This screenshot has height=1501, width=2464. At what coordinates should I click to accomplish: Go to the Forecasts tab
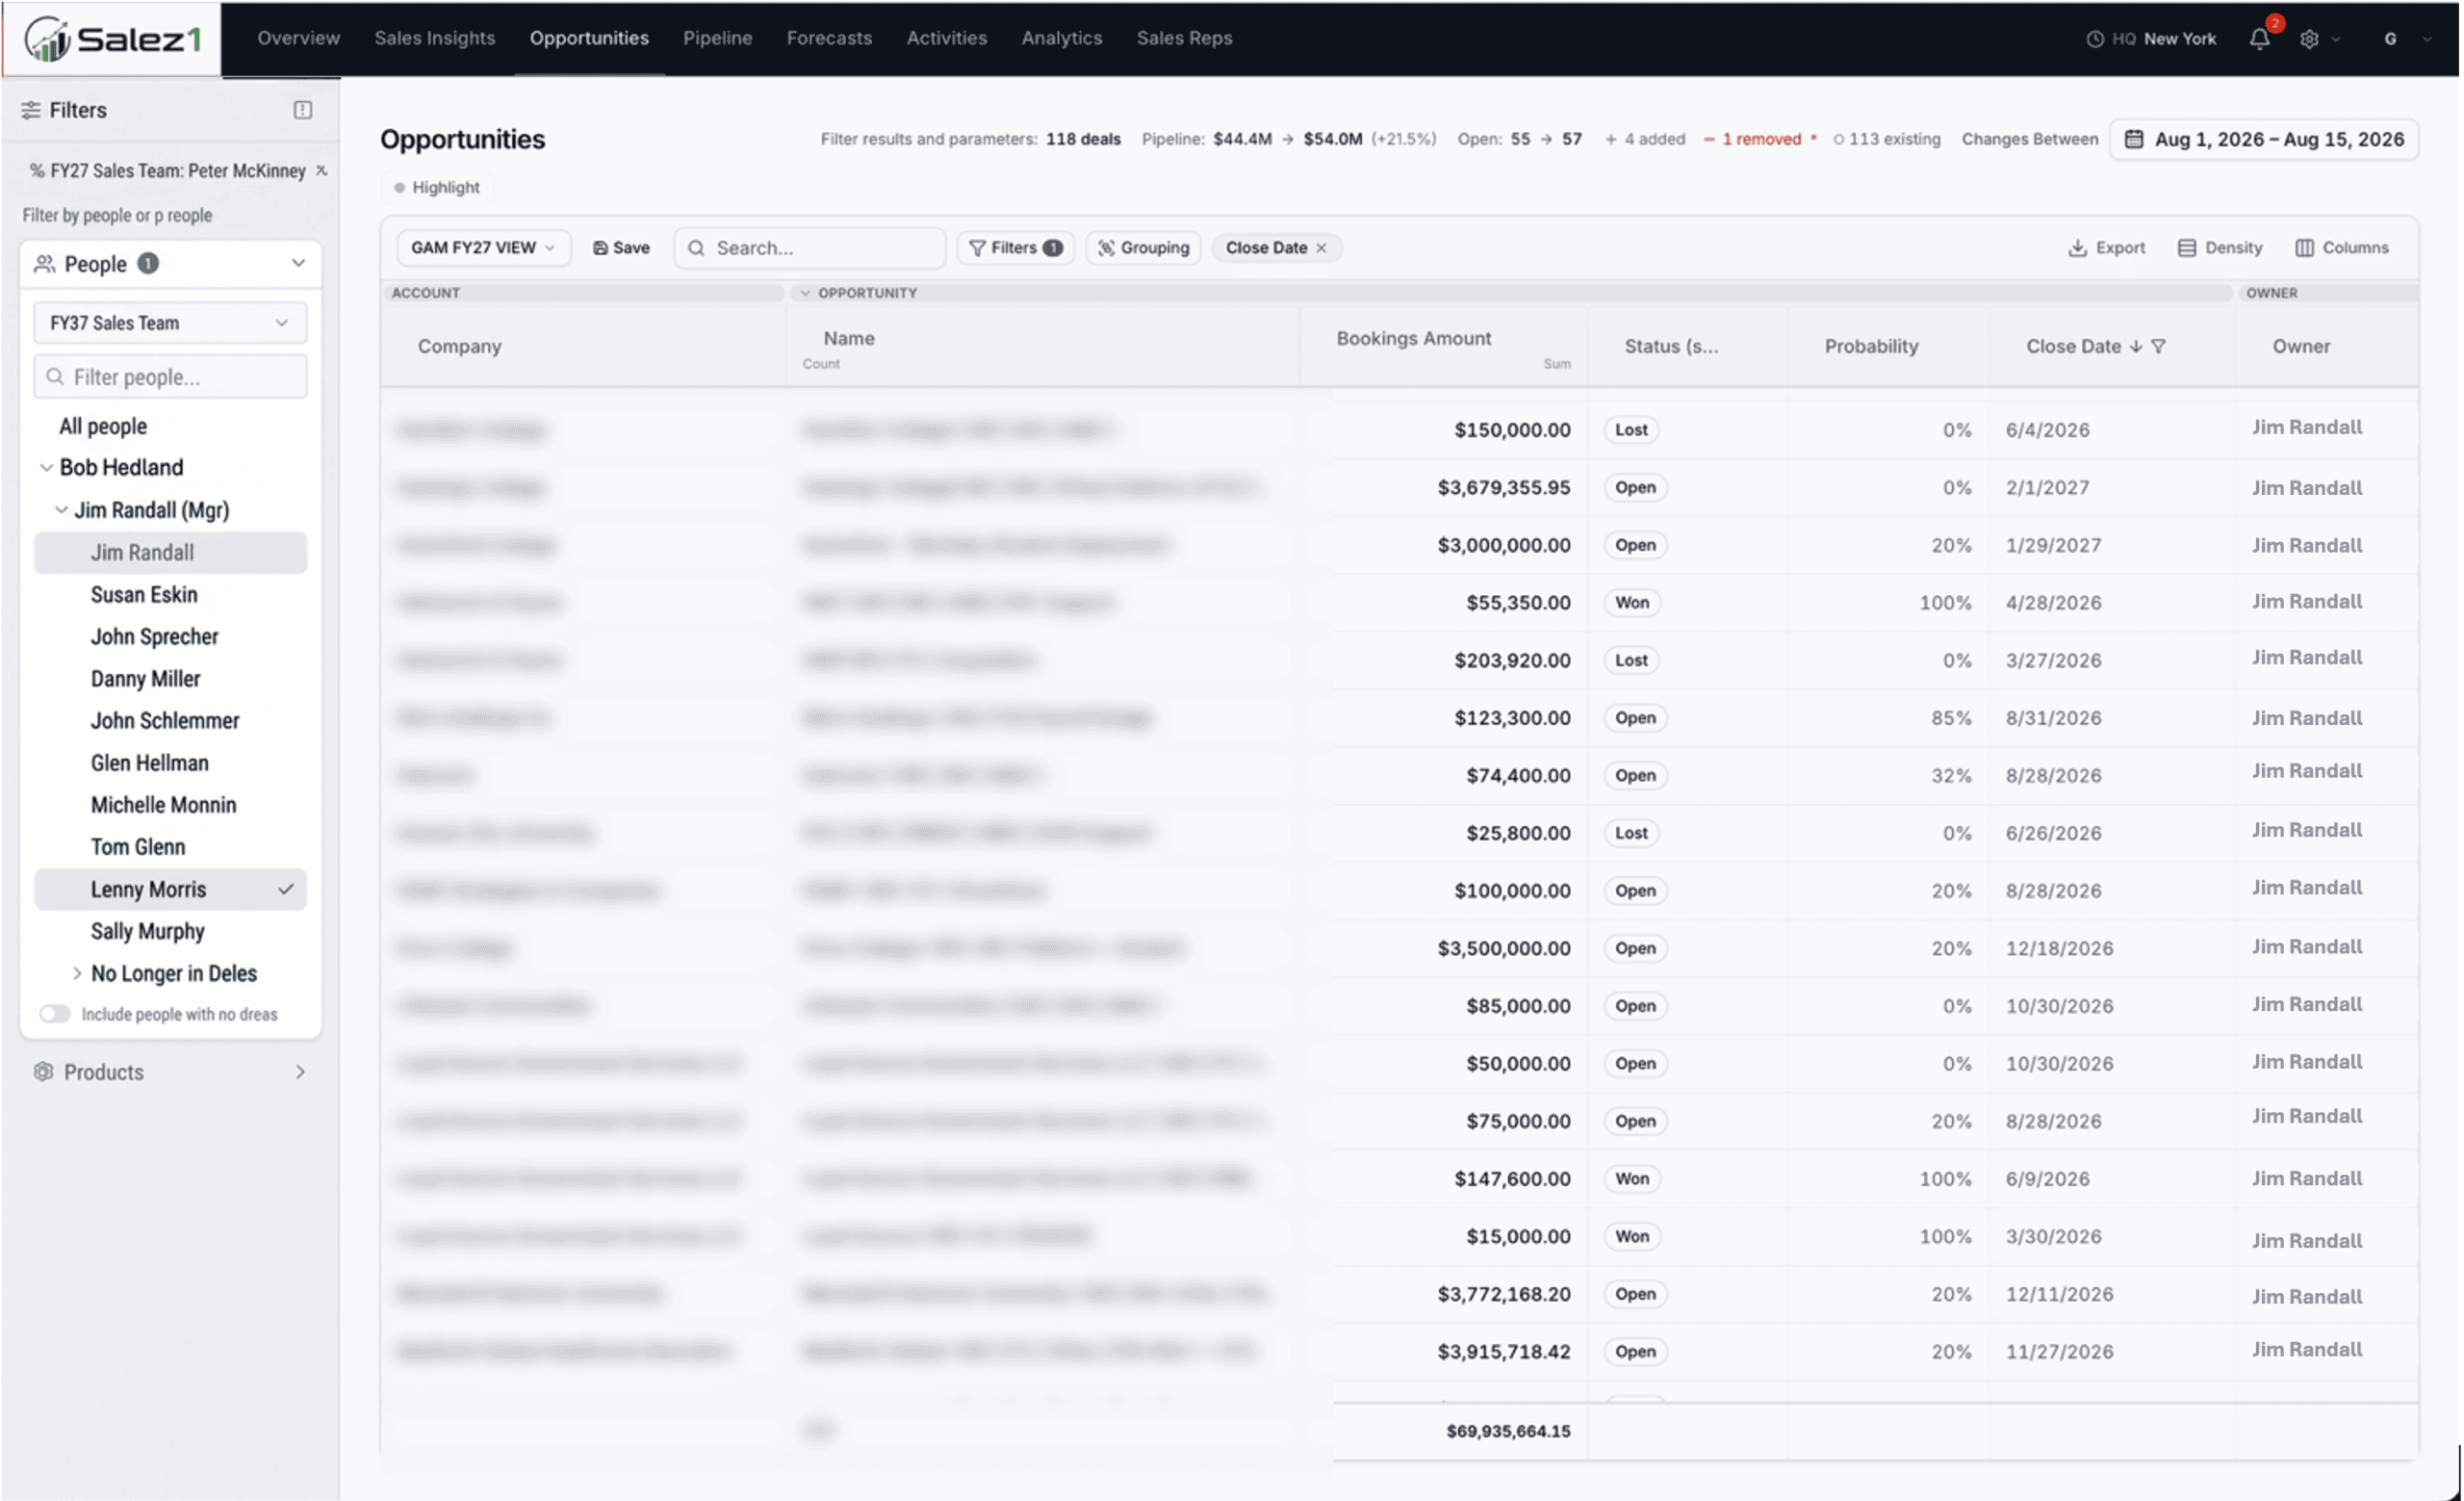point(829,38)
